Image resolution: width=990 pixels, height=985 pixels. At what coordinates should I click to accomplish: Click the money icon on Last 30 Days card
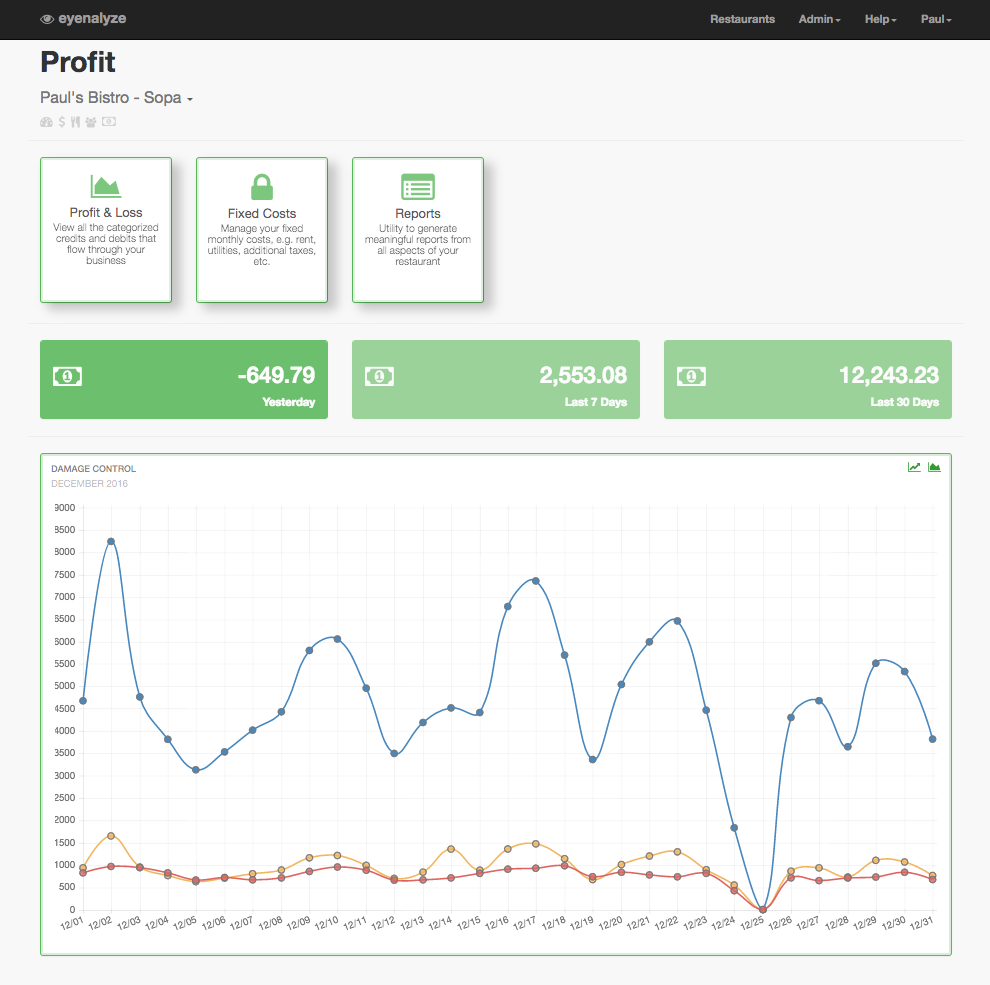pos(691,376)
